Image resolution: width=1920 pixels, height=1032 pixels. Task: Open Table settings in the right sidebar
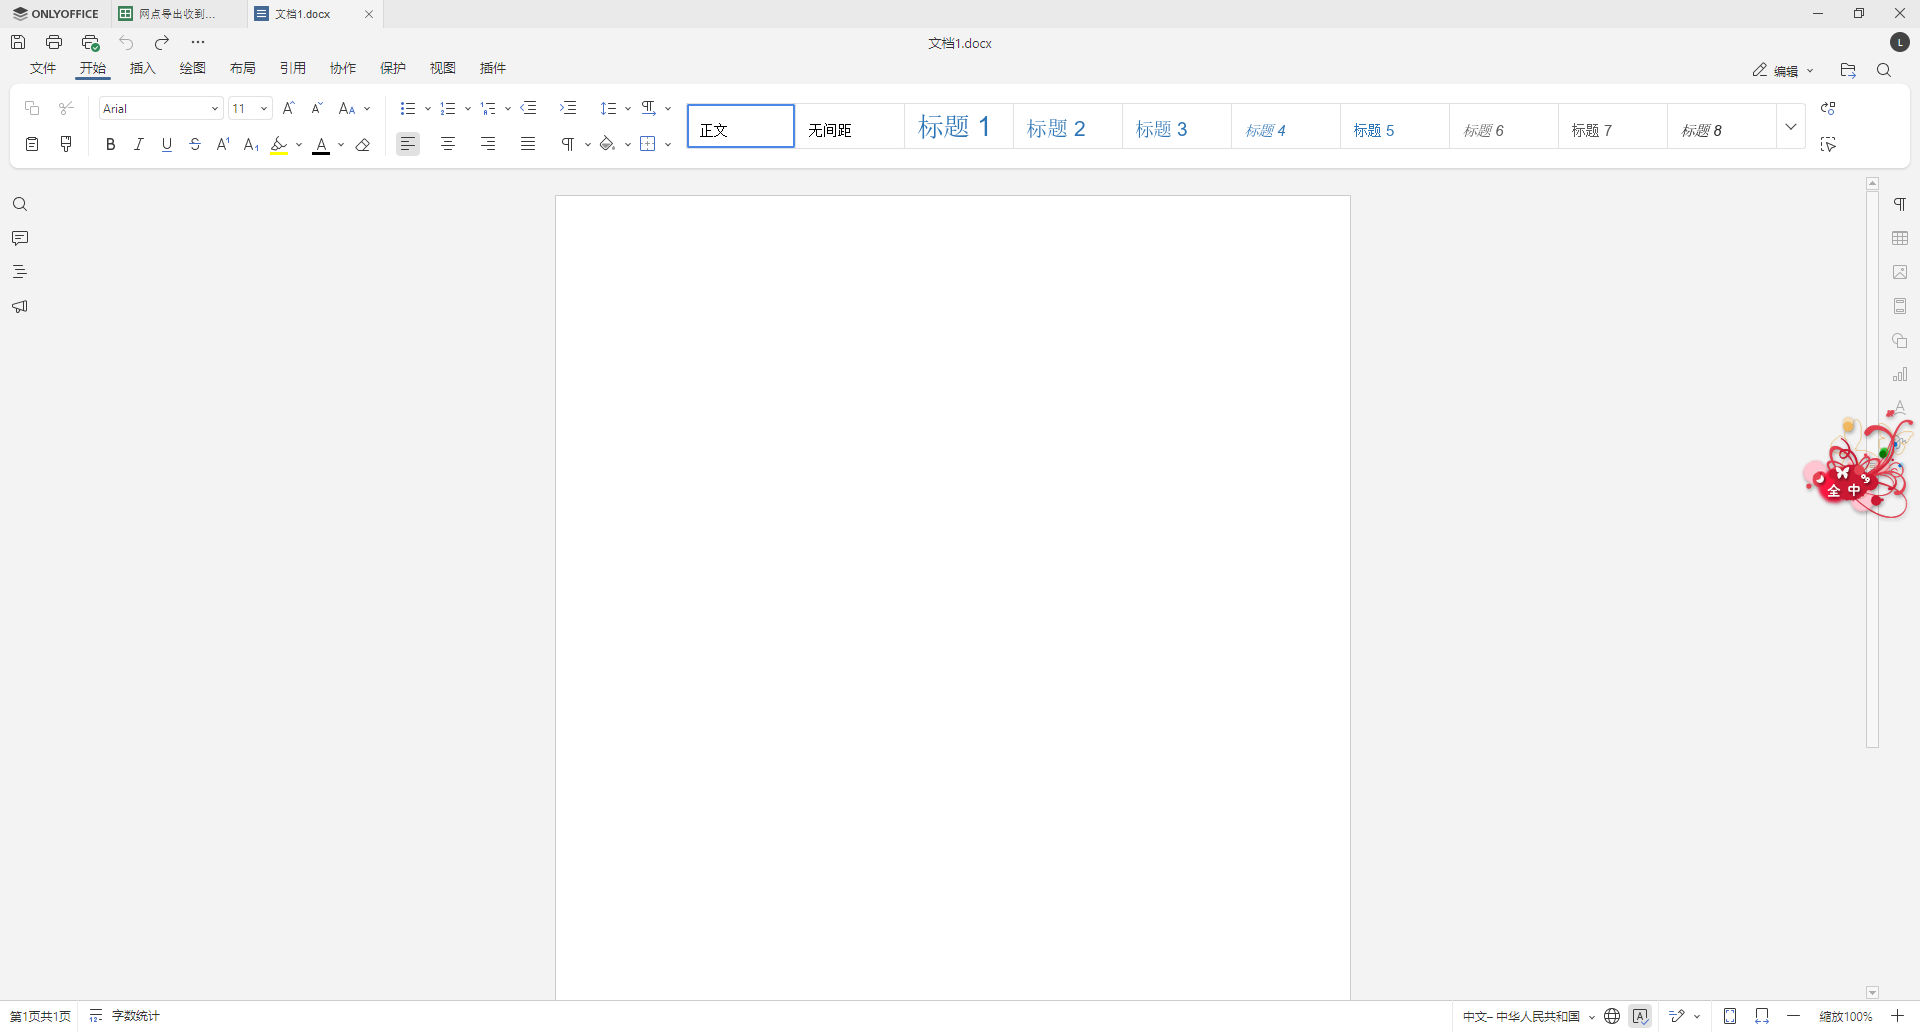(1900, 238)
